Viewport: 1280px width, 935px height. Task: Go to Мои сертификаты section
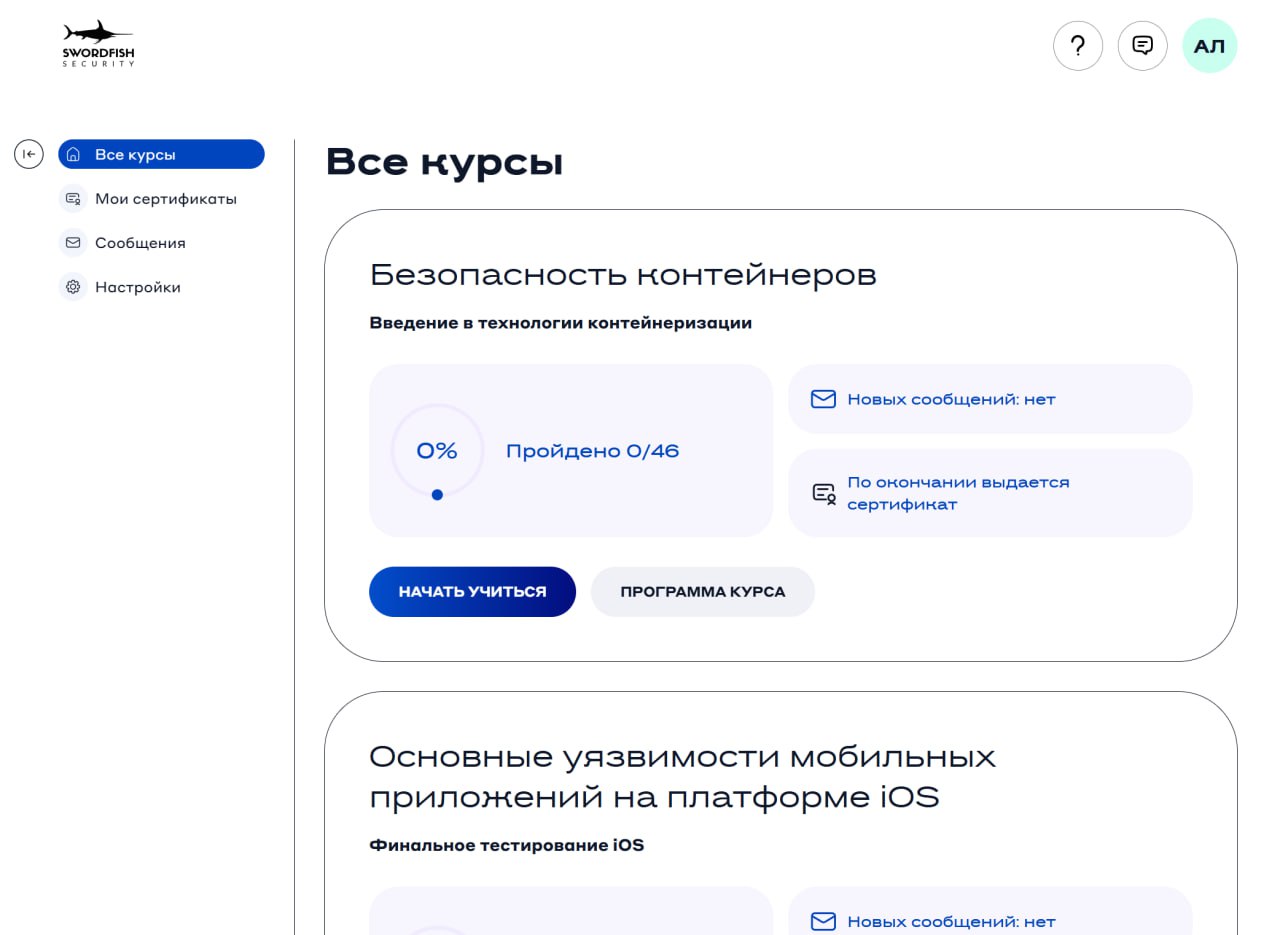(x=165, y=199)
